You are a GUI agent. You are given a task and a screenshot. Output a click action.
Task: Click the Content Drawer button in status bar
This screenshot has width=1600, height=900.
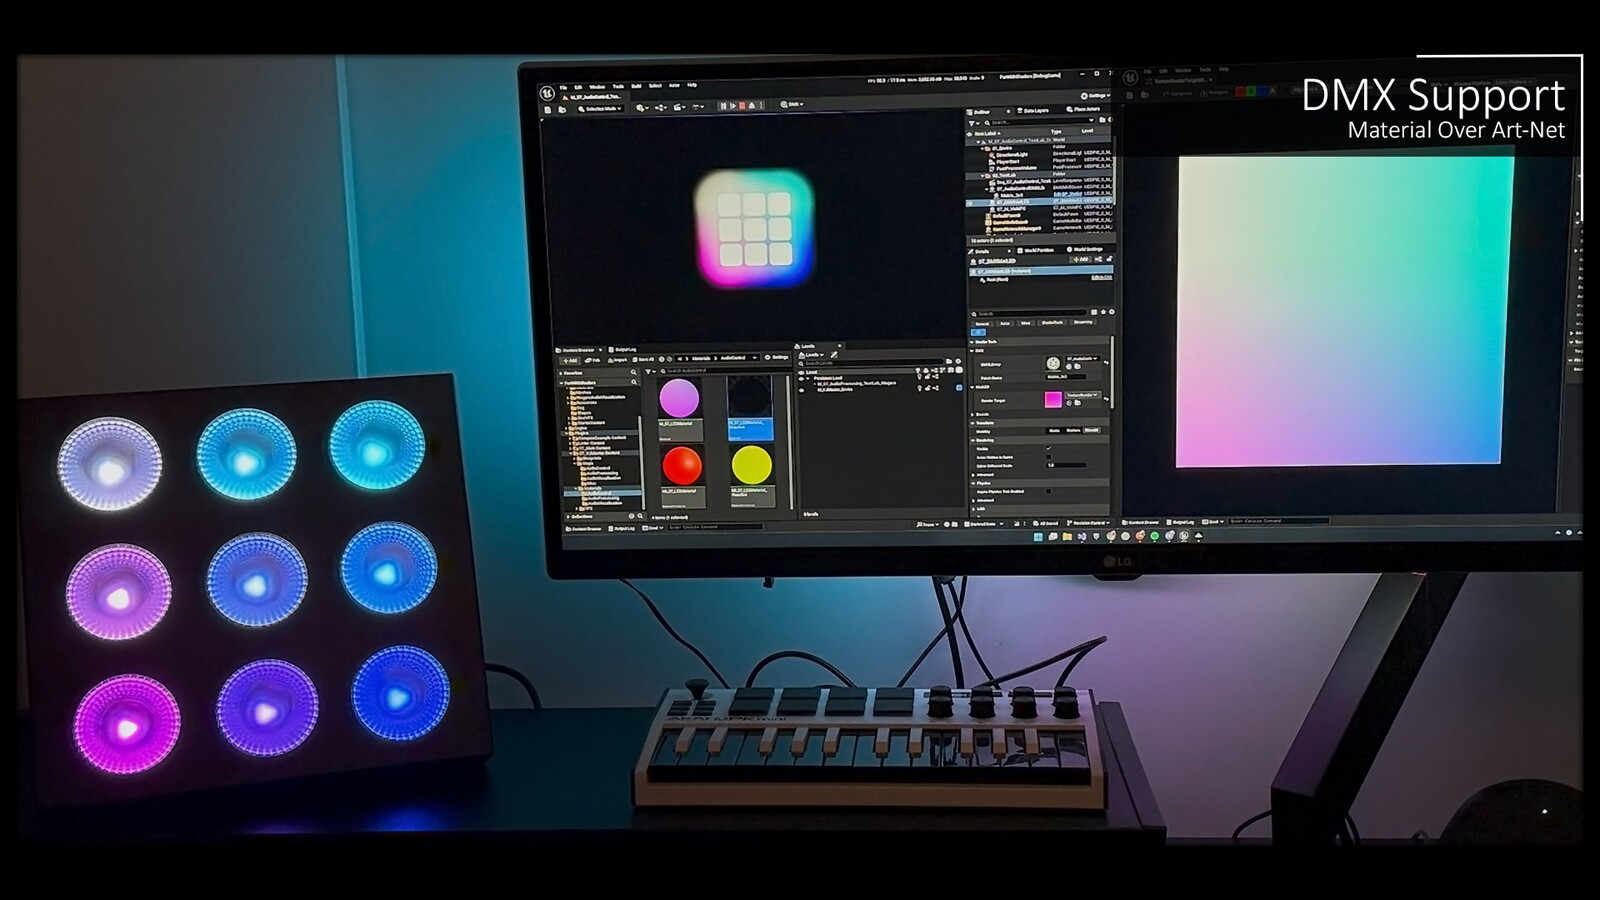pos(584,529)
